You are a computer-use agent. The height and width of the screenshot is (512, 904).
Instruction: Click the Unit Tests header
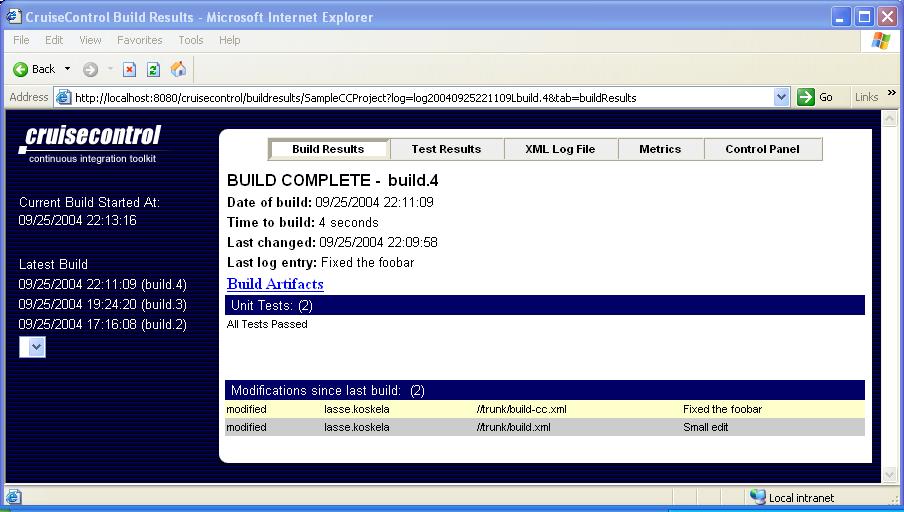point(545,305)
